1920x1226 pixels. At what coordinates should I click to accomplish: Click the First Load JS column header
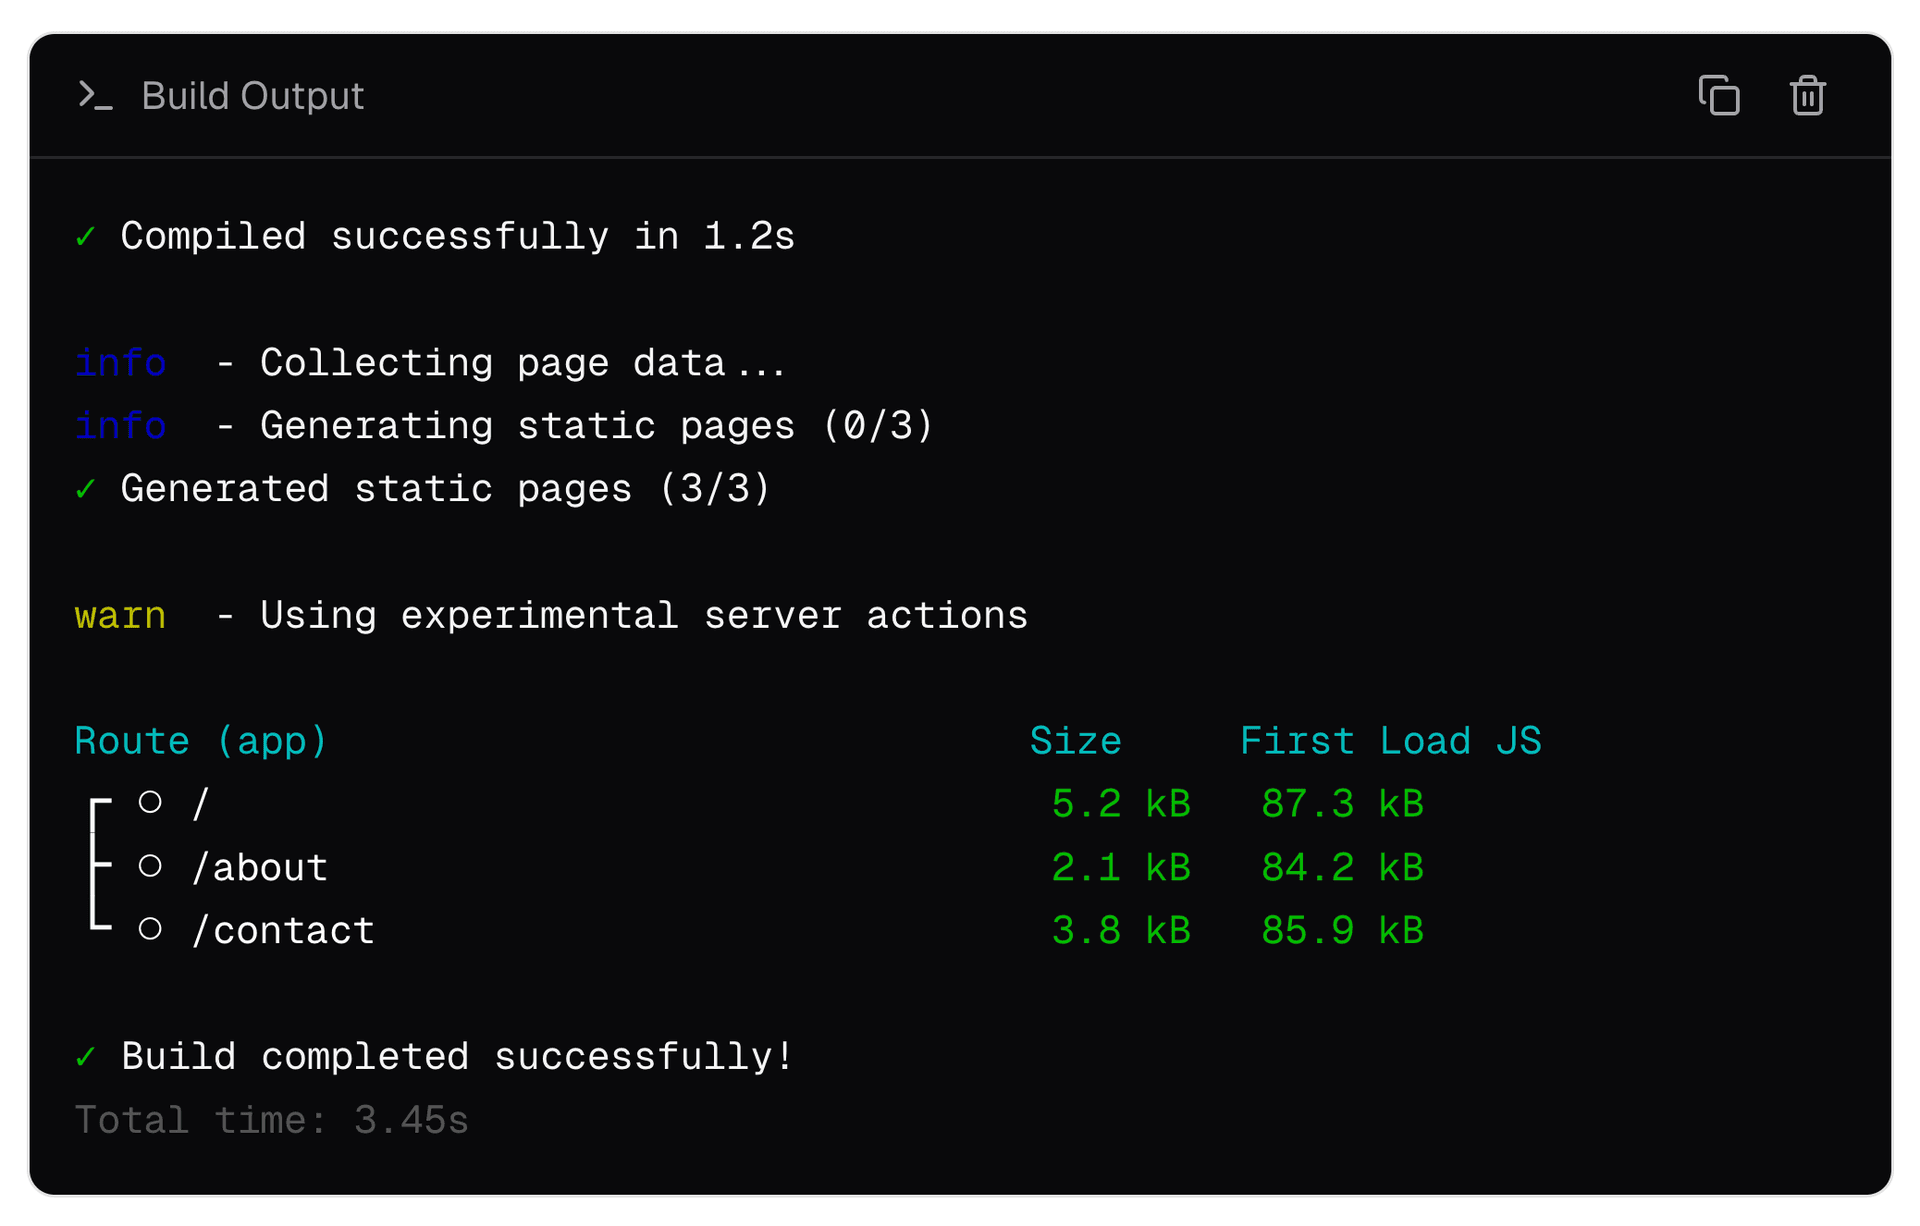1390,741
